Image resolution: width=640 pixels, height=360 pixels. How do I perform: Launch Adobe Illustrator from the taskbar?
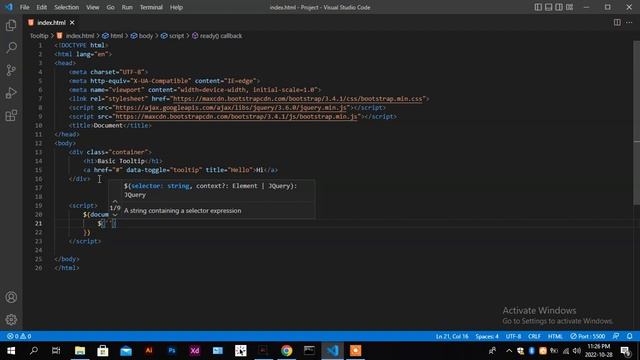[x=149, y=351]
